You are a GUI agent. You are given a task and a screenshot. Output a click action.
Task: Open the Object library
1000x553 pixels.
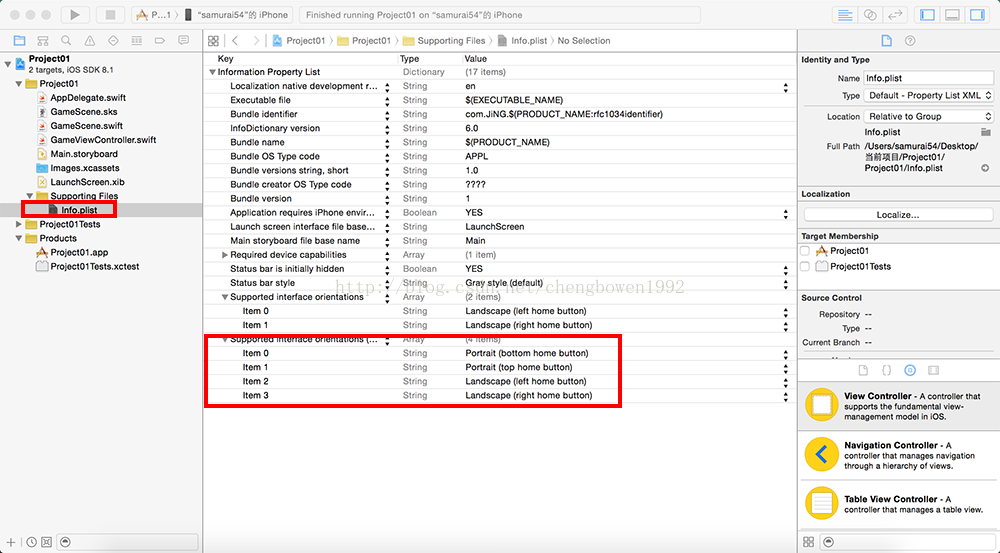[x=910, y=371]
